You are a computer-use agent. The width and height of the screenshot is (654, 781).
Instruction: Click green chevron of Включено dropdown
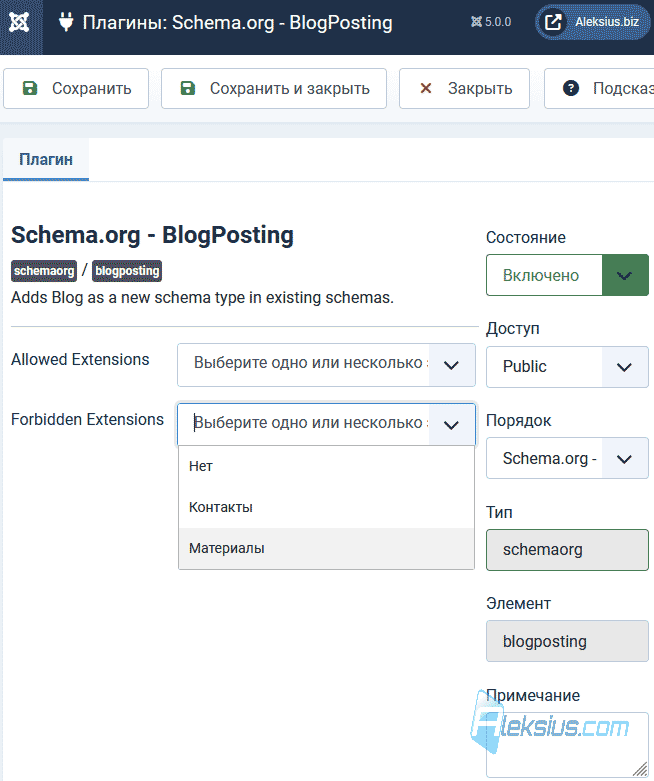(x=625, y=275)
